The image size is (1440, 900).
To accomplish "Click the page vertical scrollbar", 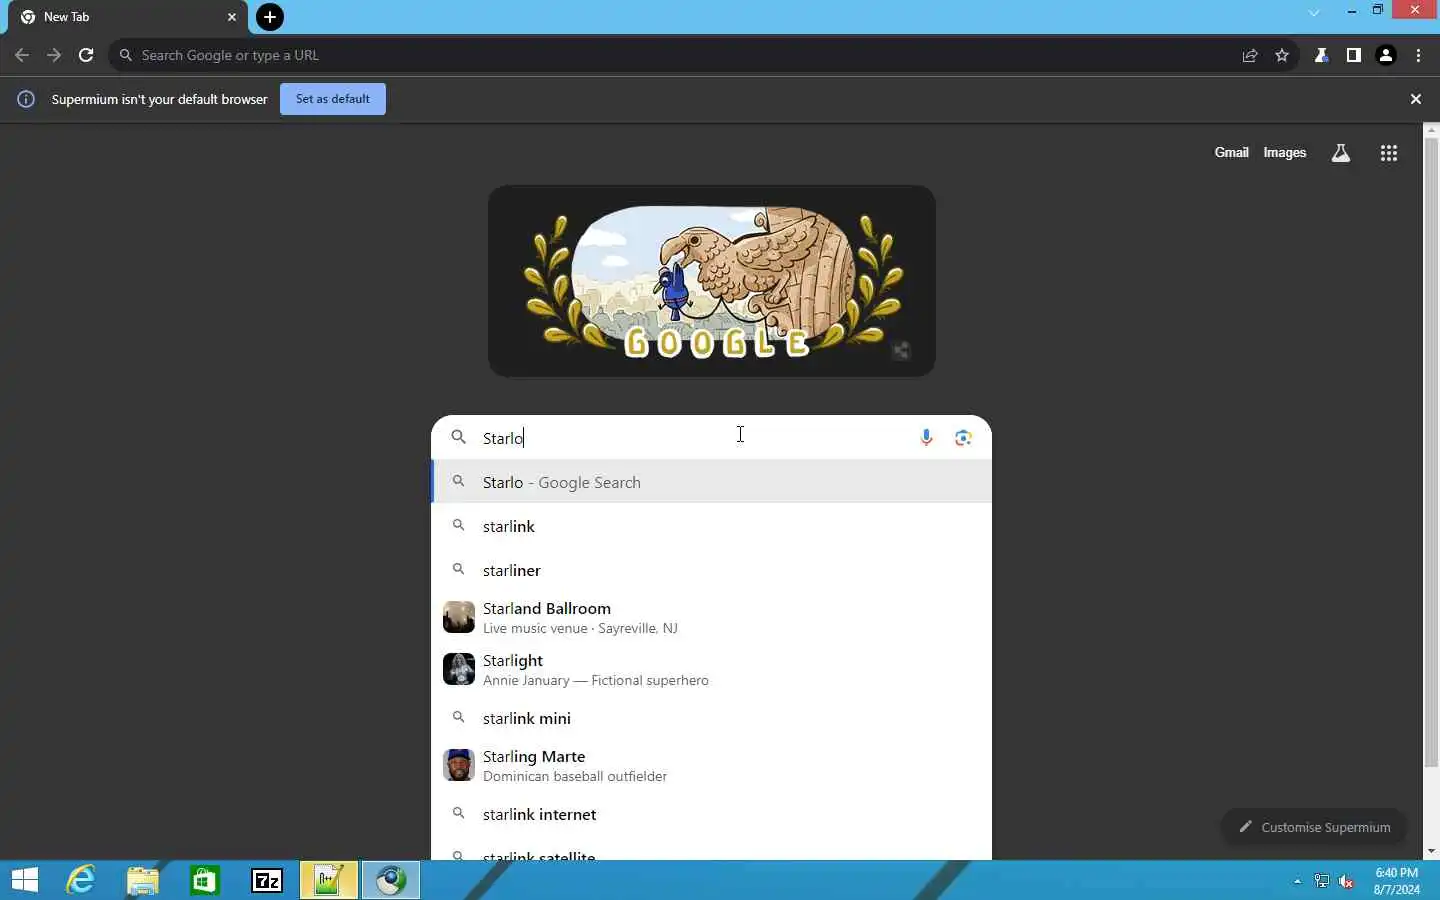I will 1431,451.
